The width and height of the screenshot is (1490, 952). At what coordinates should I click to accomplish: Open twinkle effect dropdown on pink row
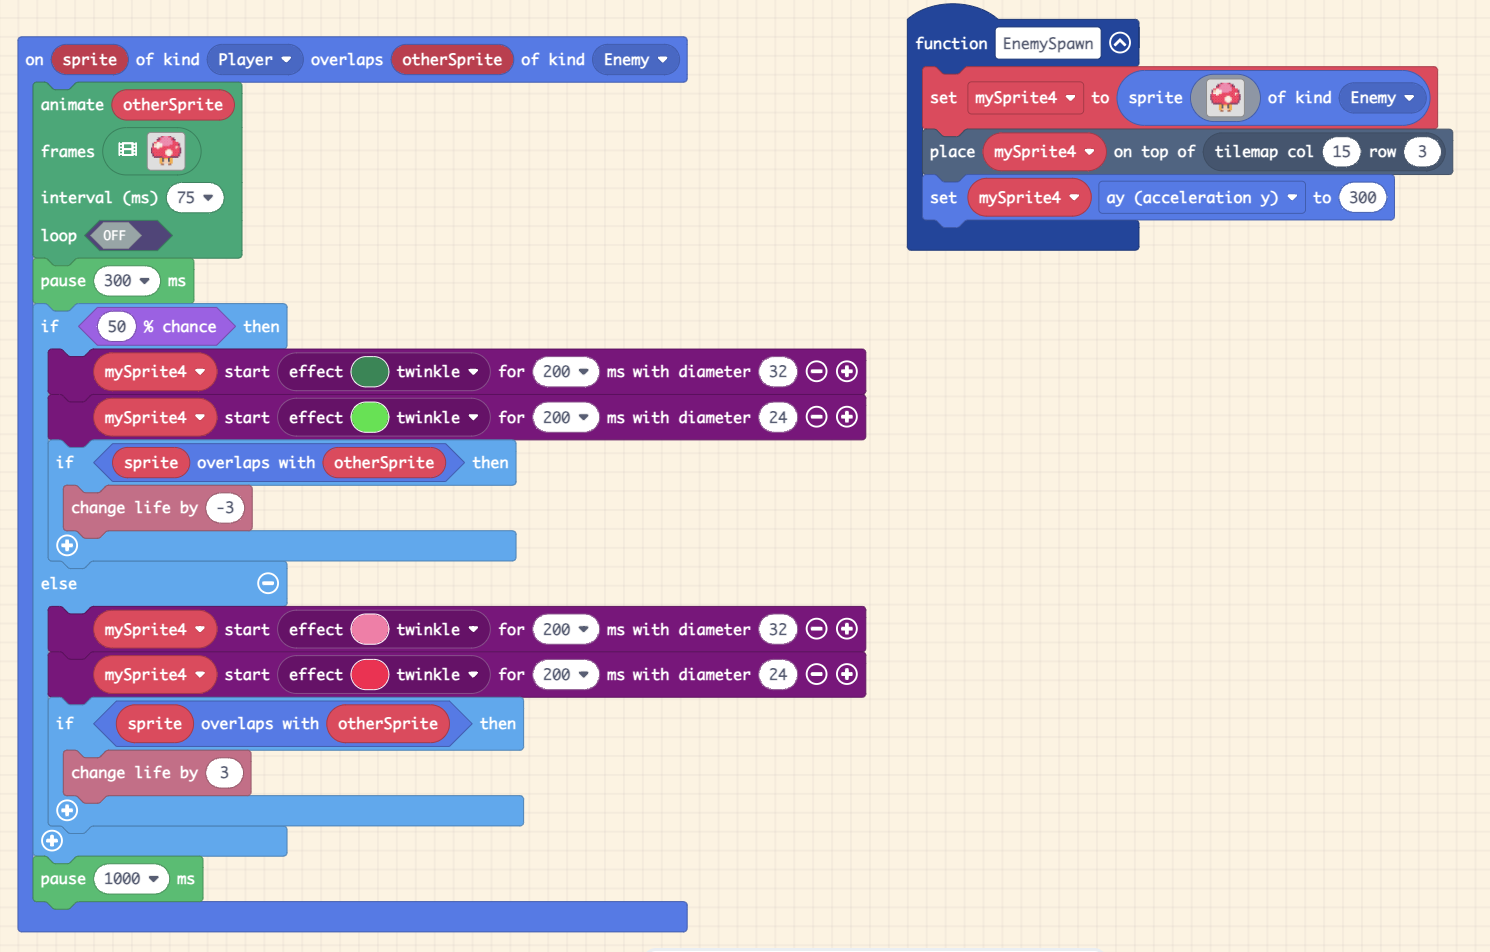point(437,629)
